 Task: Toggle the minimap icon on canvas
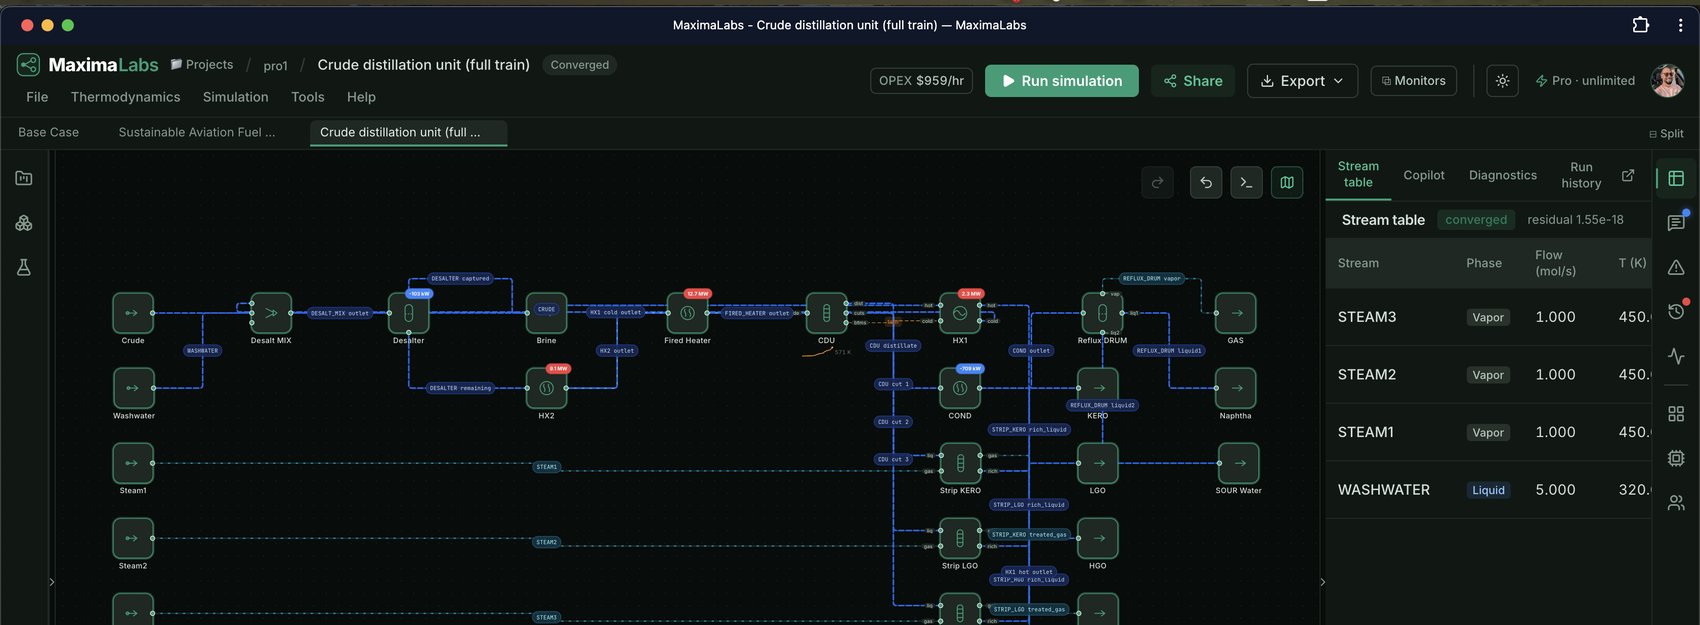(1287, 182)
